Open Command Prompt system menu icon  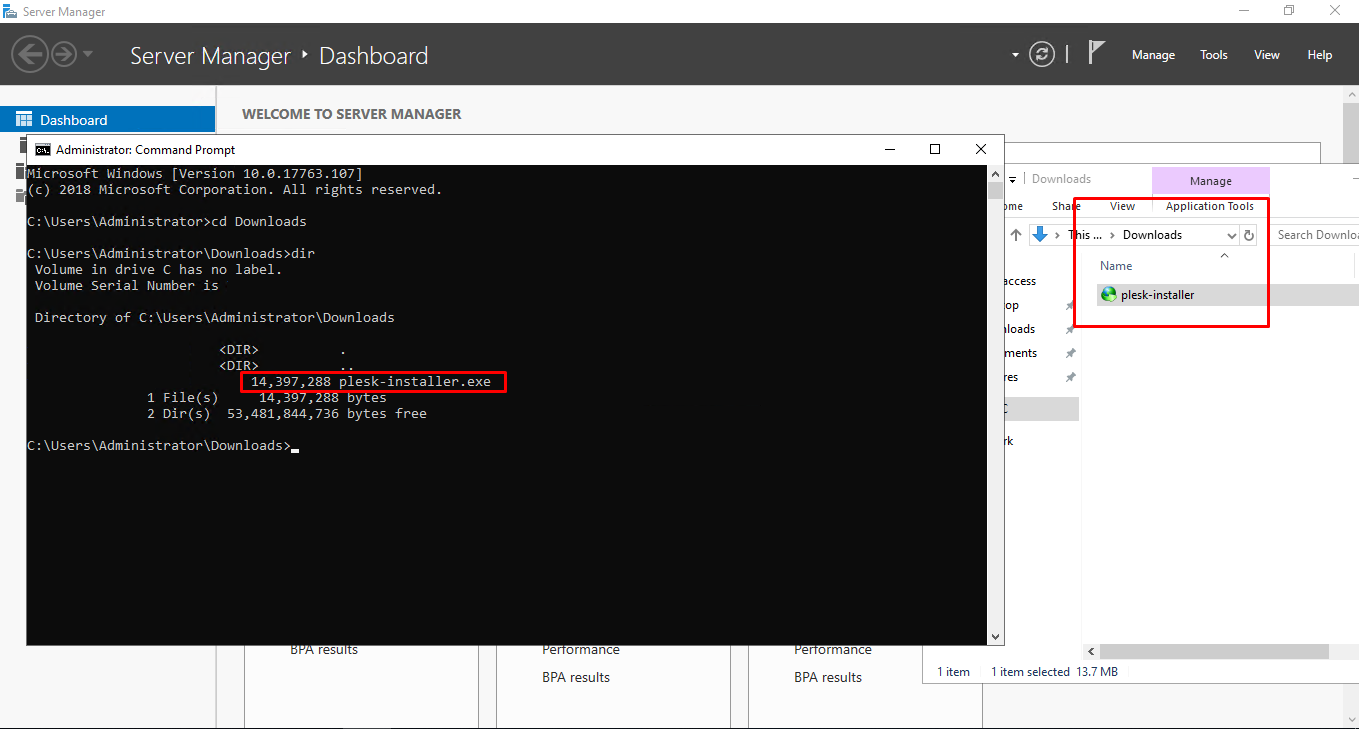point(43,149)
